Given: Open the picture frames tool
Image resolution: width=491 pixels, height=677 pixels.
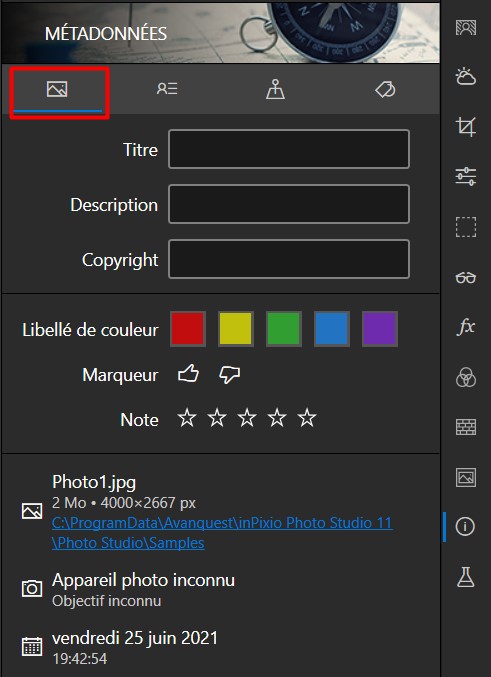Looking at the screenshot, I should coord(466,477).
